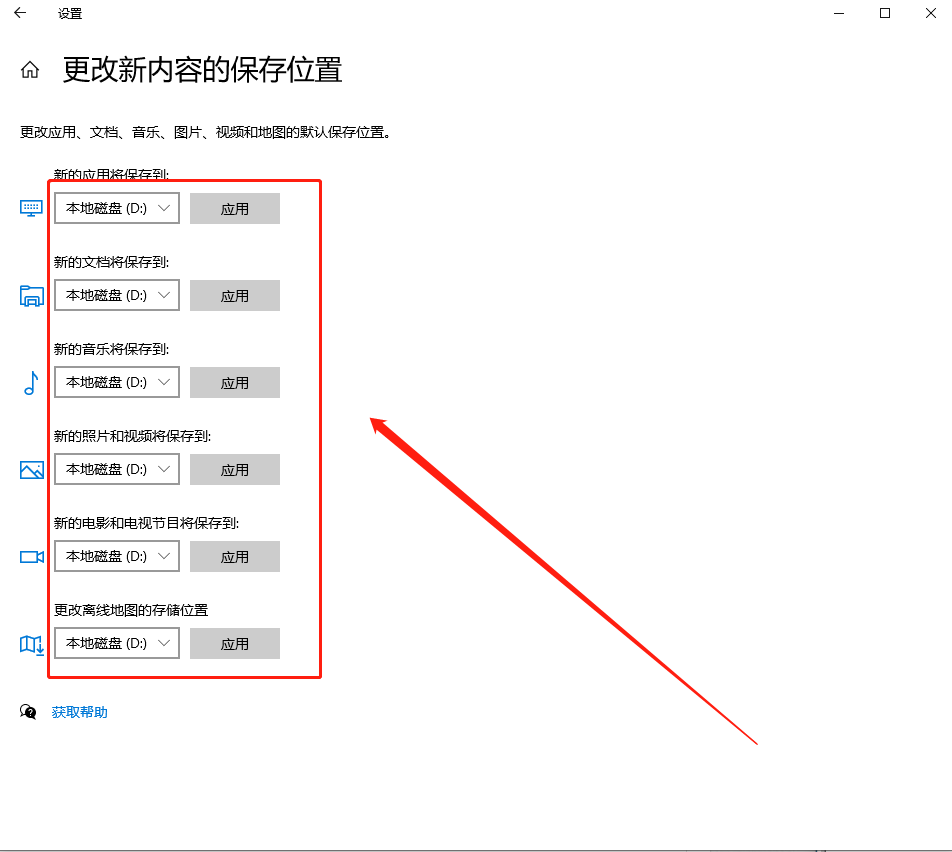Click the offline maps icon
Viewport: 952px width, 852px height.
(x=31, y=643)
